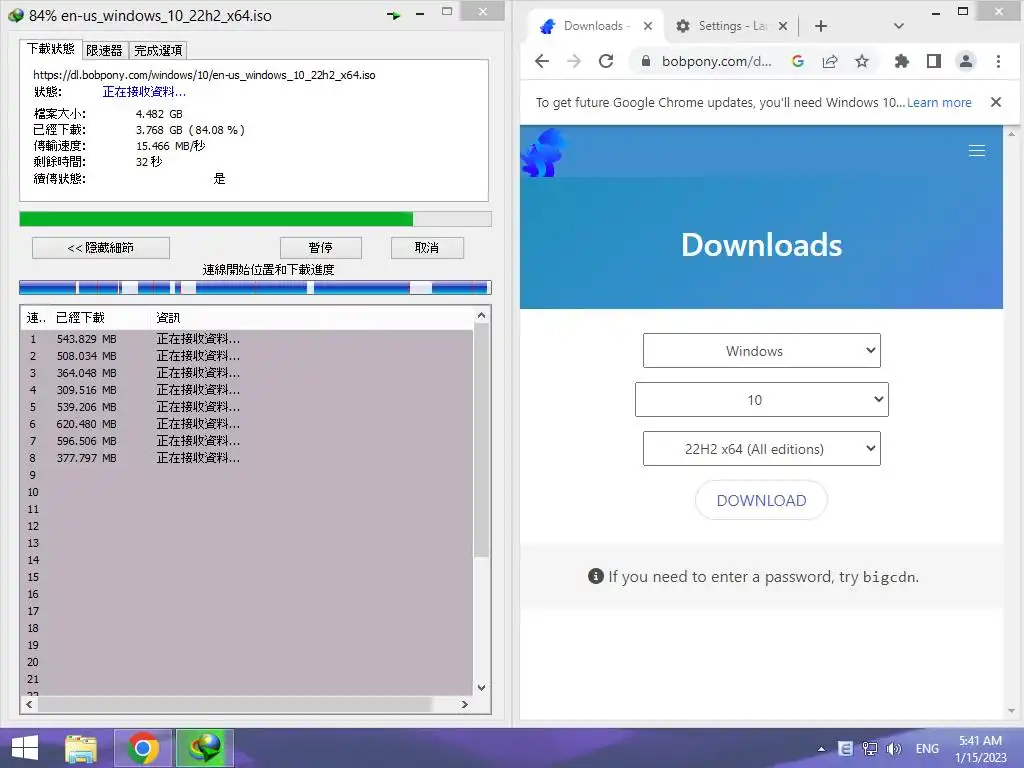This screenshot has height=768, width=1024.
Task: Open the version 10 dropdown
Action: [x=761, y=400]
